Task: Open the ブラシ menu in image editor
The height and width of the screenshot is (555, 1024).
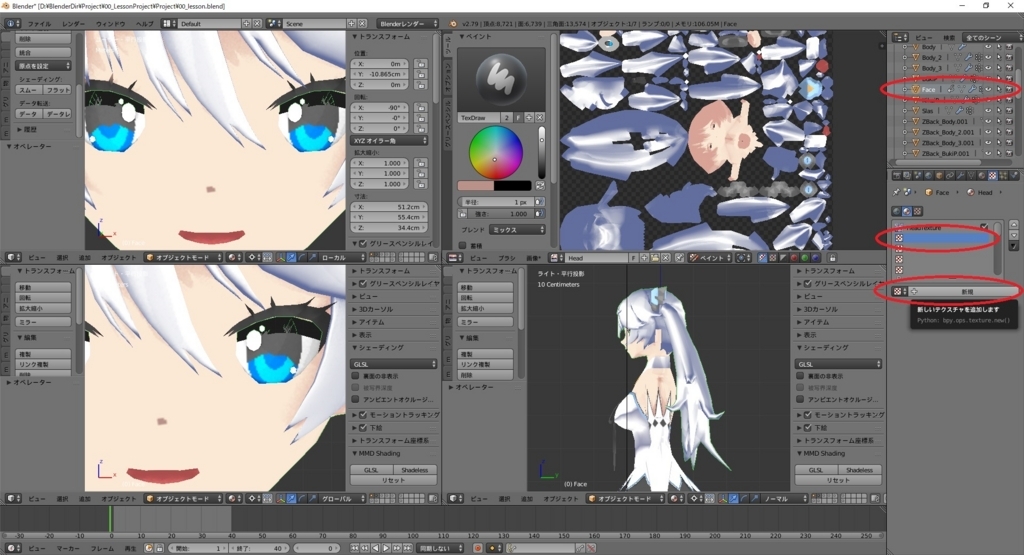Action: (x=507, y=258)
